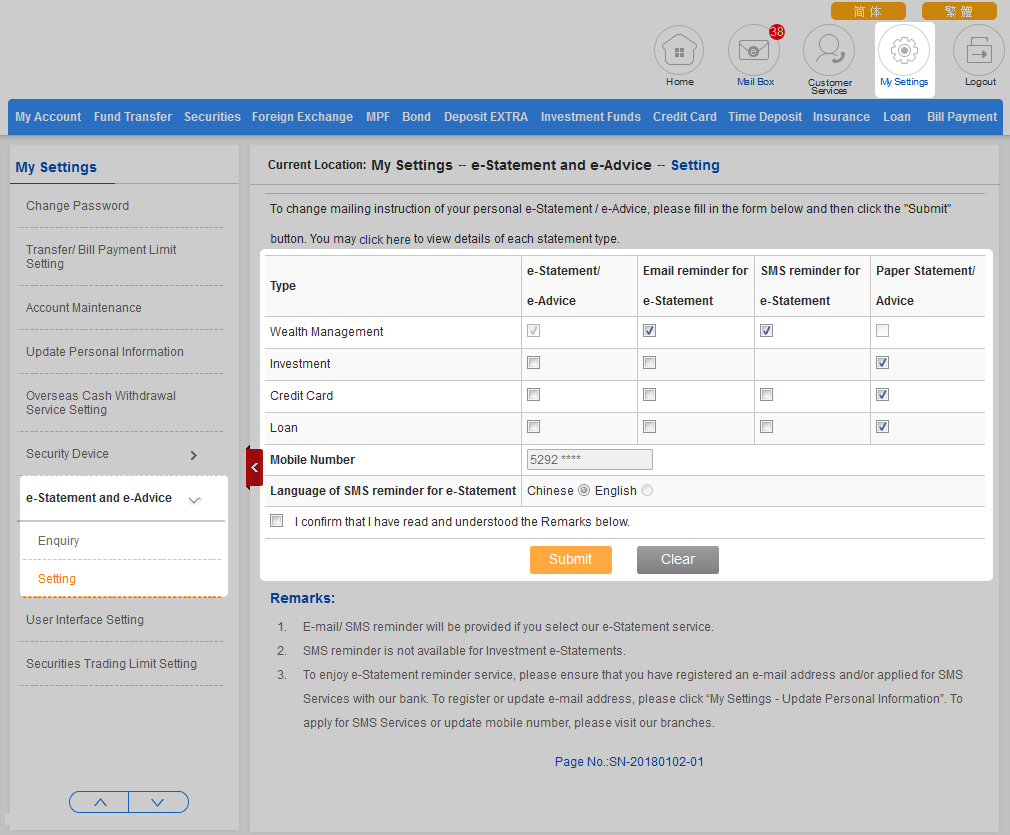The width and height of the screenshot is (1010, 835).
Task: Go to Home icon
Action: click(679, 50)
